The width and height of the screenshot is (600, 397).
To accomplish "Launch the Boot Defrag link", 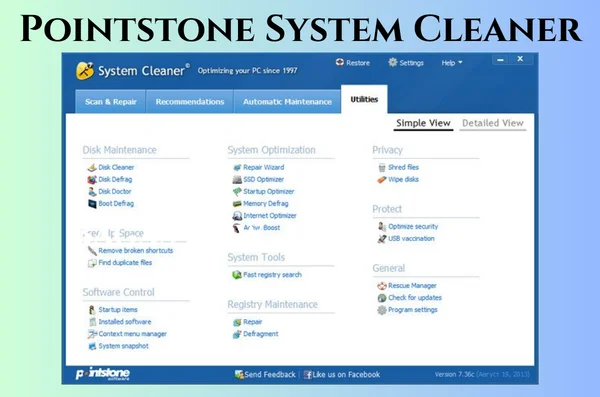I will pyautogui.click(x=116, y=204).
